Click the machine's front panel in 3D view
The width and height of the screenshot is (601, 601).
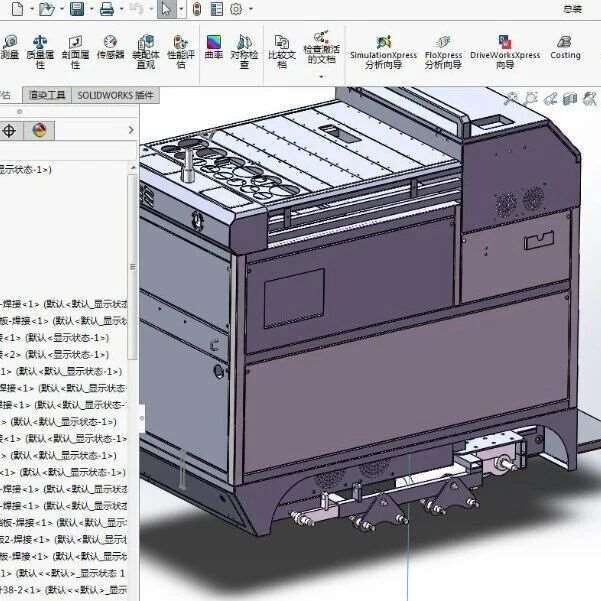[x=406, y=383]
